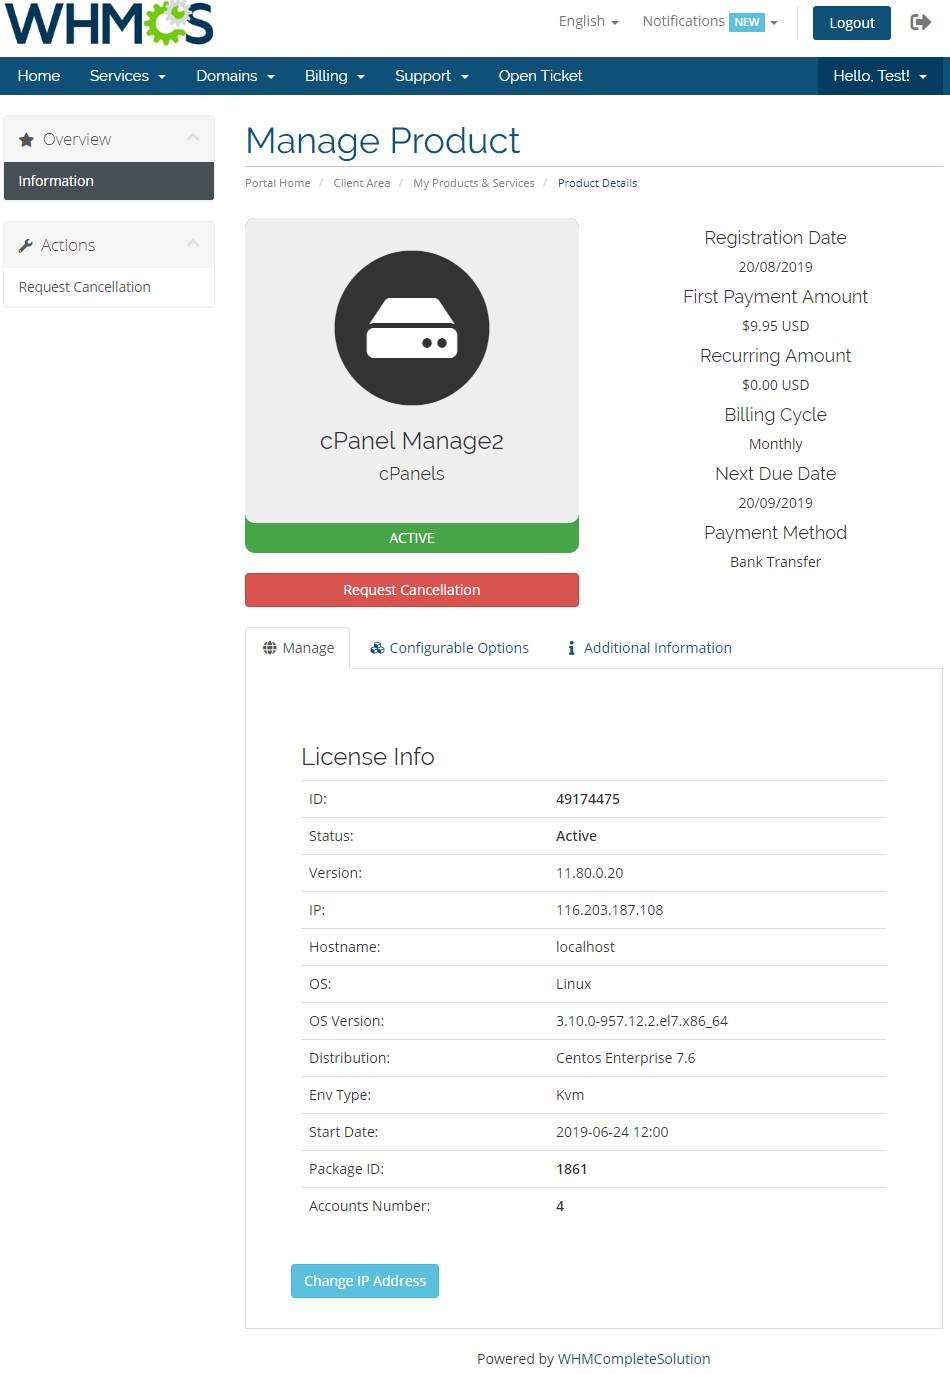
Task: Click the WHMCS logo
Action: [x=110, y=23]
